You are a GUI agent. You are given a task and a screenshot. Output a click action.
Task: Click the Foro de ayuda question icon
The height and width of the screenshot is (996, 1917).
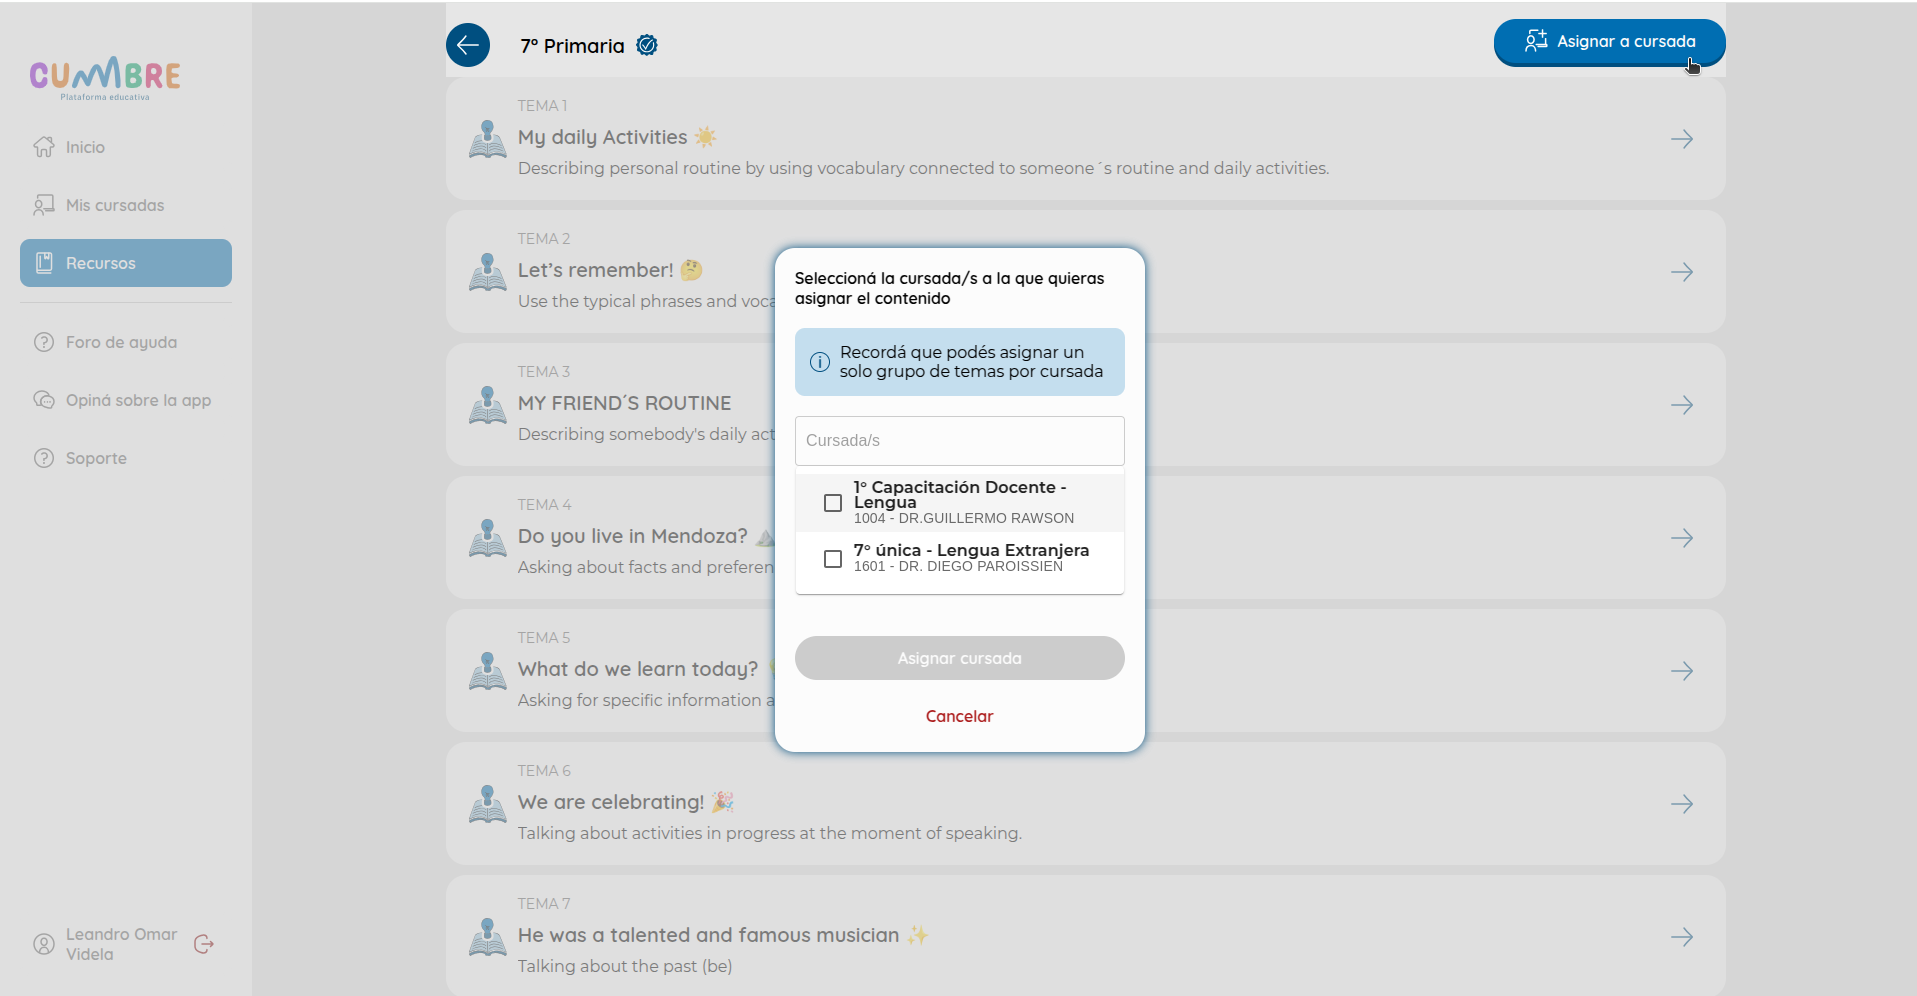(x=44, y=342)
